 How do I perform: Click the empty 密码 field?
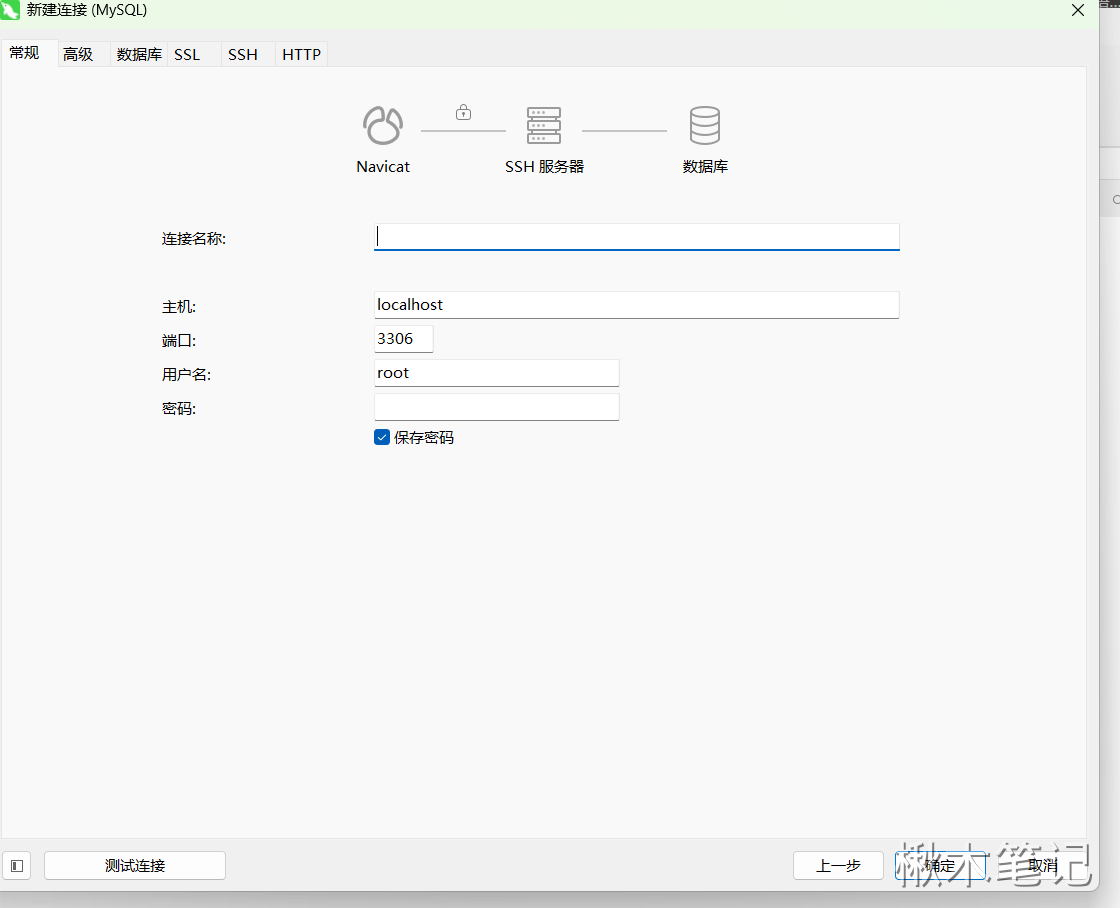[x=496, y=407]
